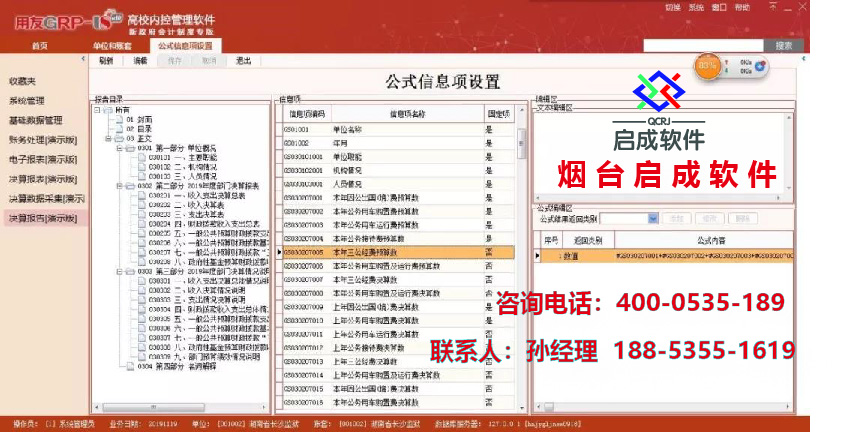Click the 固定项 column header
Image resolution: width=842 pixels, height=432 pixels.
(499, 114)
